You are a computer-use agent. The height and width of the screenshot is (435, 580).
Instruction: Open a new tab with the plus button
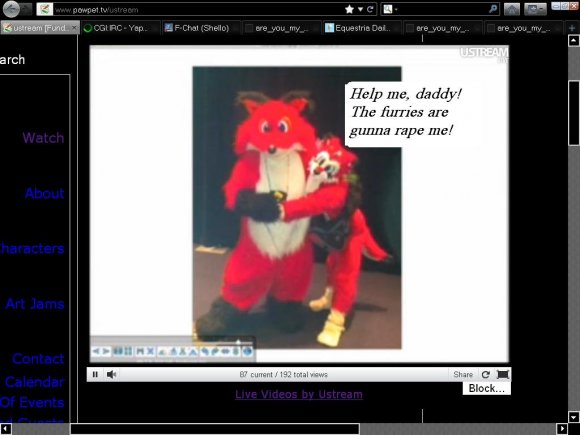(571, 28)
